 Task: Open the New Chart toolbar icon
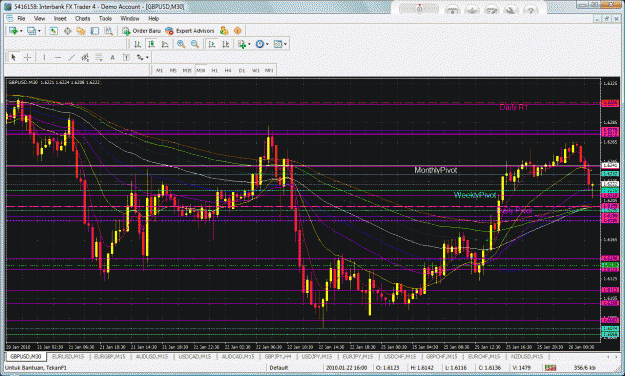pyautogui.click(x=13, y=31)
